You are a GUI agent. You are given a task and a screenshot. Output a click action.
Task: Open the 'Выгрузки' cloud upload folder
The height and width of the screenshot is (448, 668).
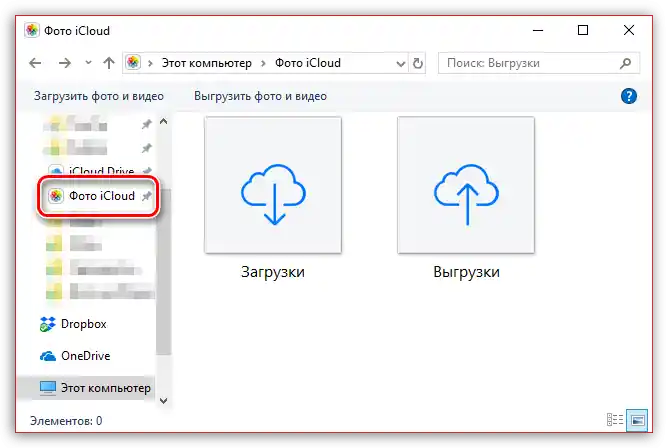click(466, 185)
